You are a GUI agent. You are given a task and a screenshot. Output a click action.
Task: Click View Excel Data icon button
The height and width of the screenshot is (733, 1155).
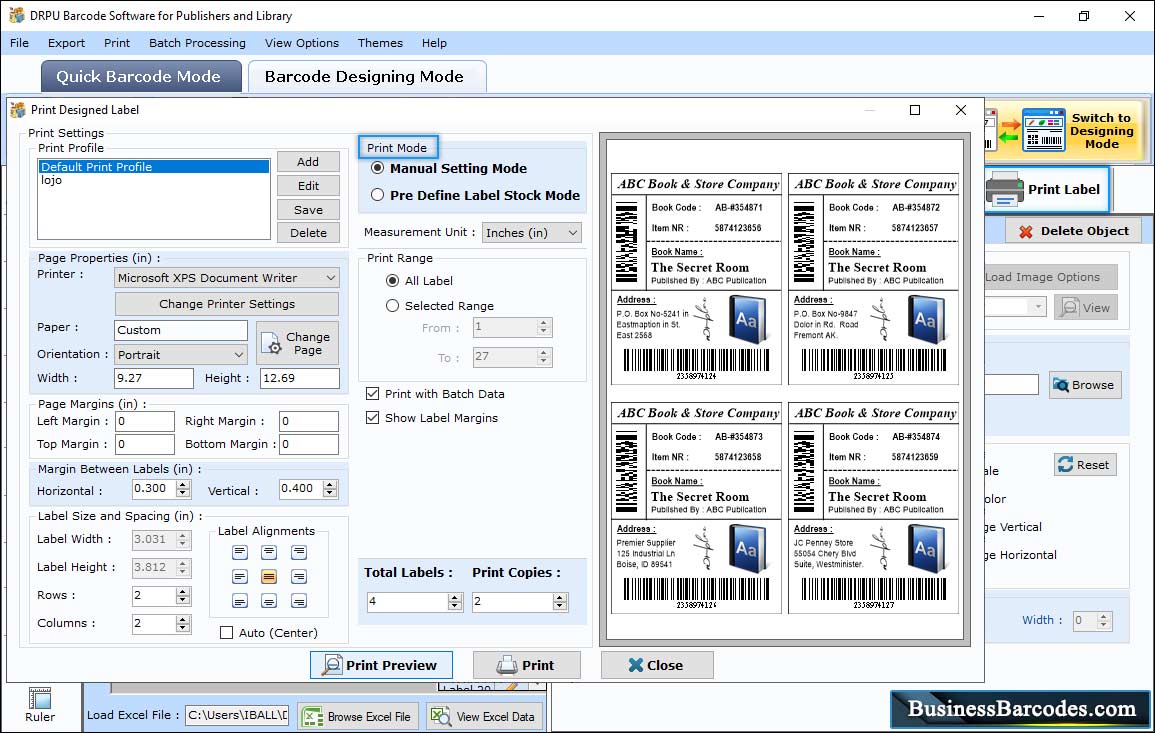pos(485,716)
